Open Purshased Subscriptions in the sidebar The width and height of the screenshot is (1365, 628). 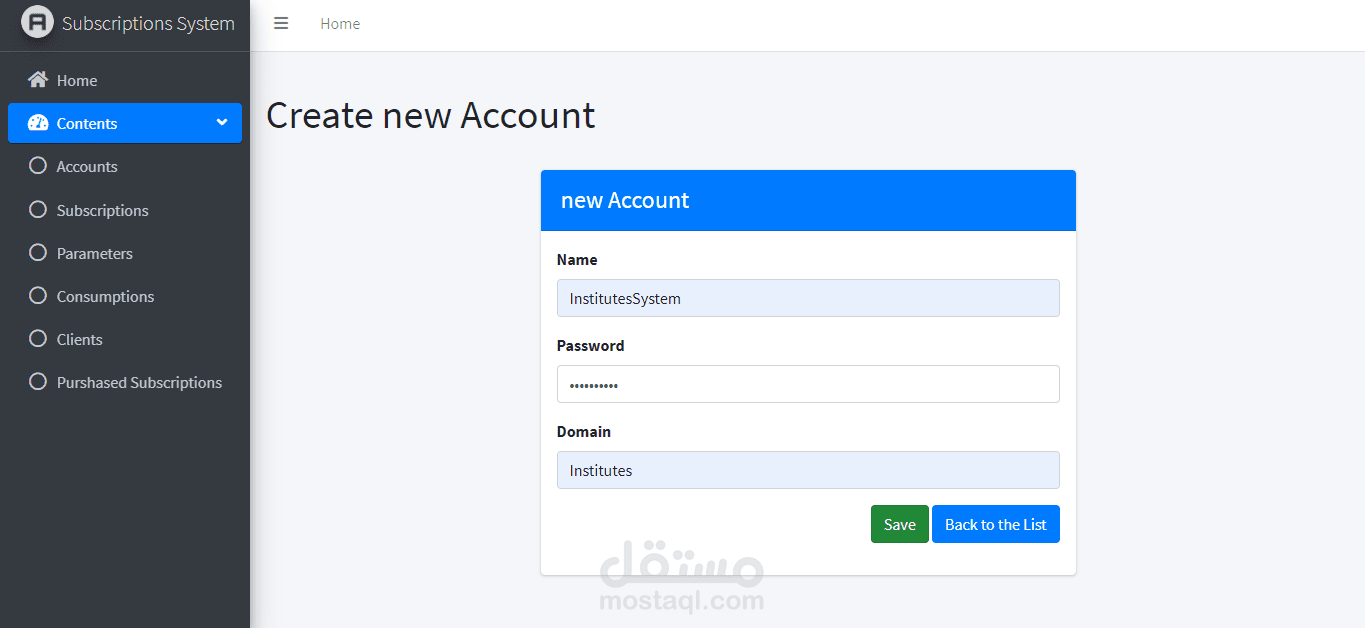tap(139, 382)
